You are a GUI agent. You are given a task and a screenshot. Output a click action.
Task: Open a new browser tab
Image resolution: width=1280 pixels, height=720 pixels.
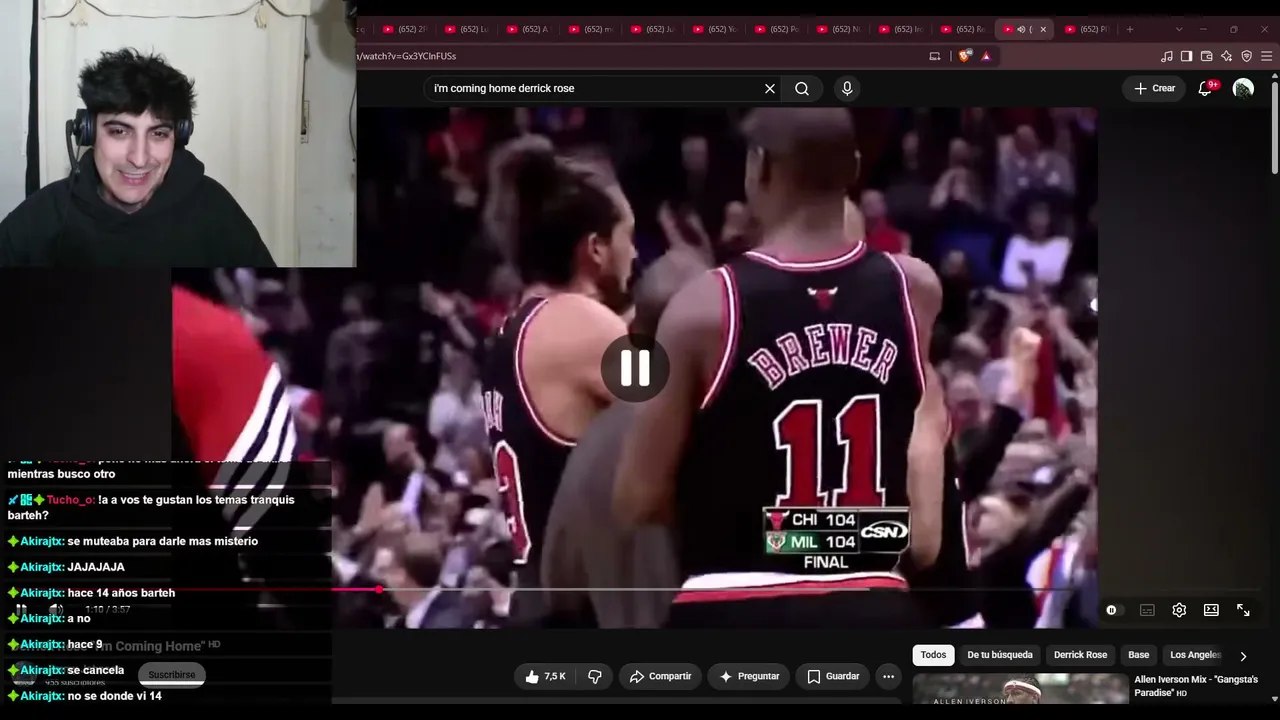coord(1130,29)
